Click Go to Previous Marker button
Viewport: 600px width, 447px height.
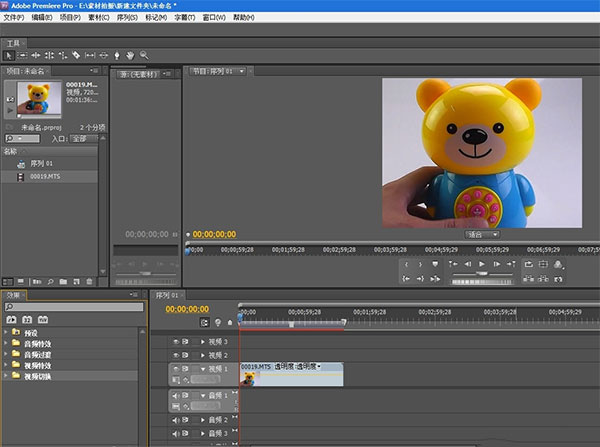(453, 264)
